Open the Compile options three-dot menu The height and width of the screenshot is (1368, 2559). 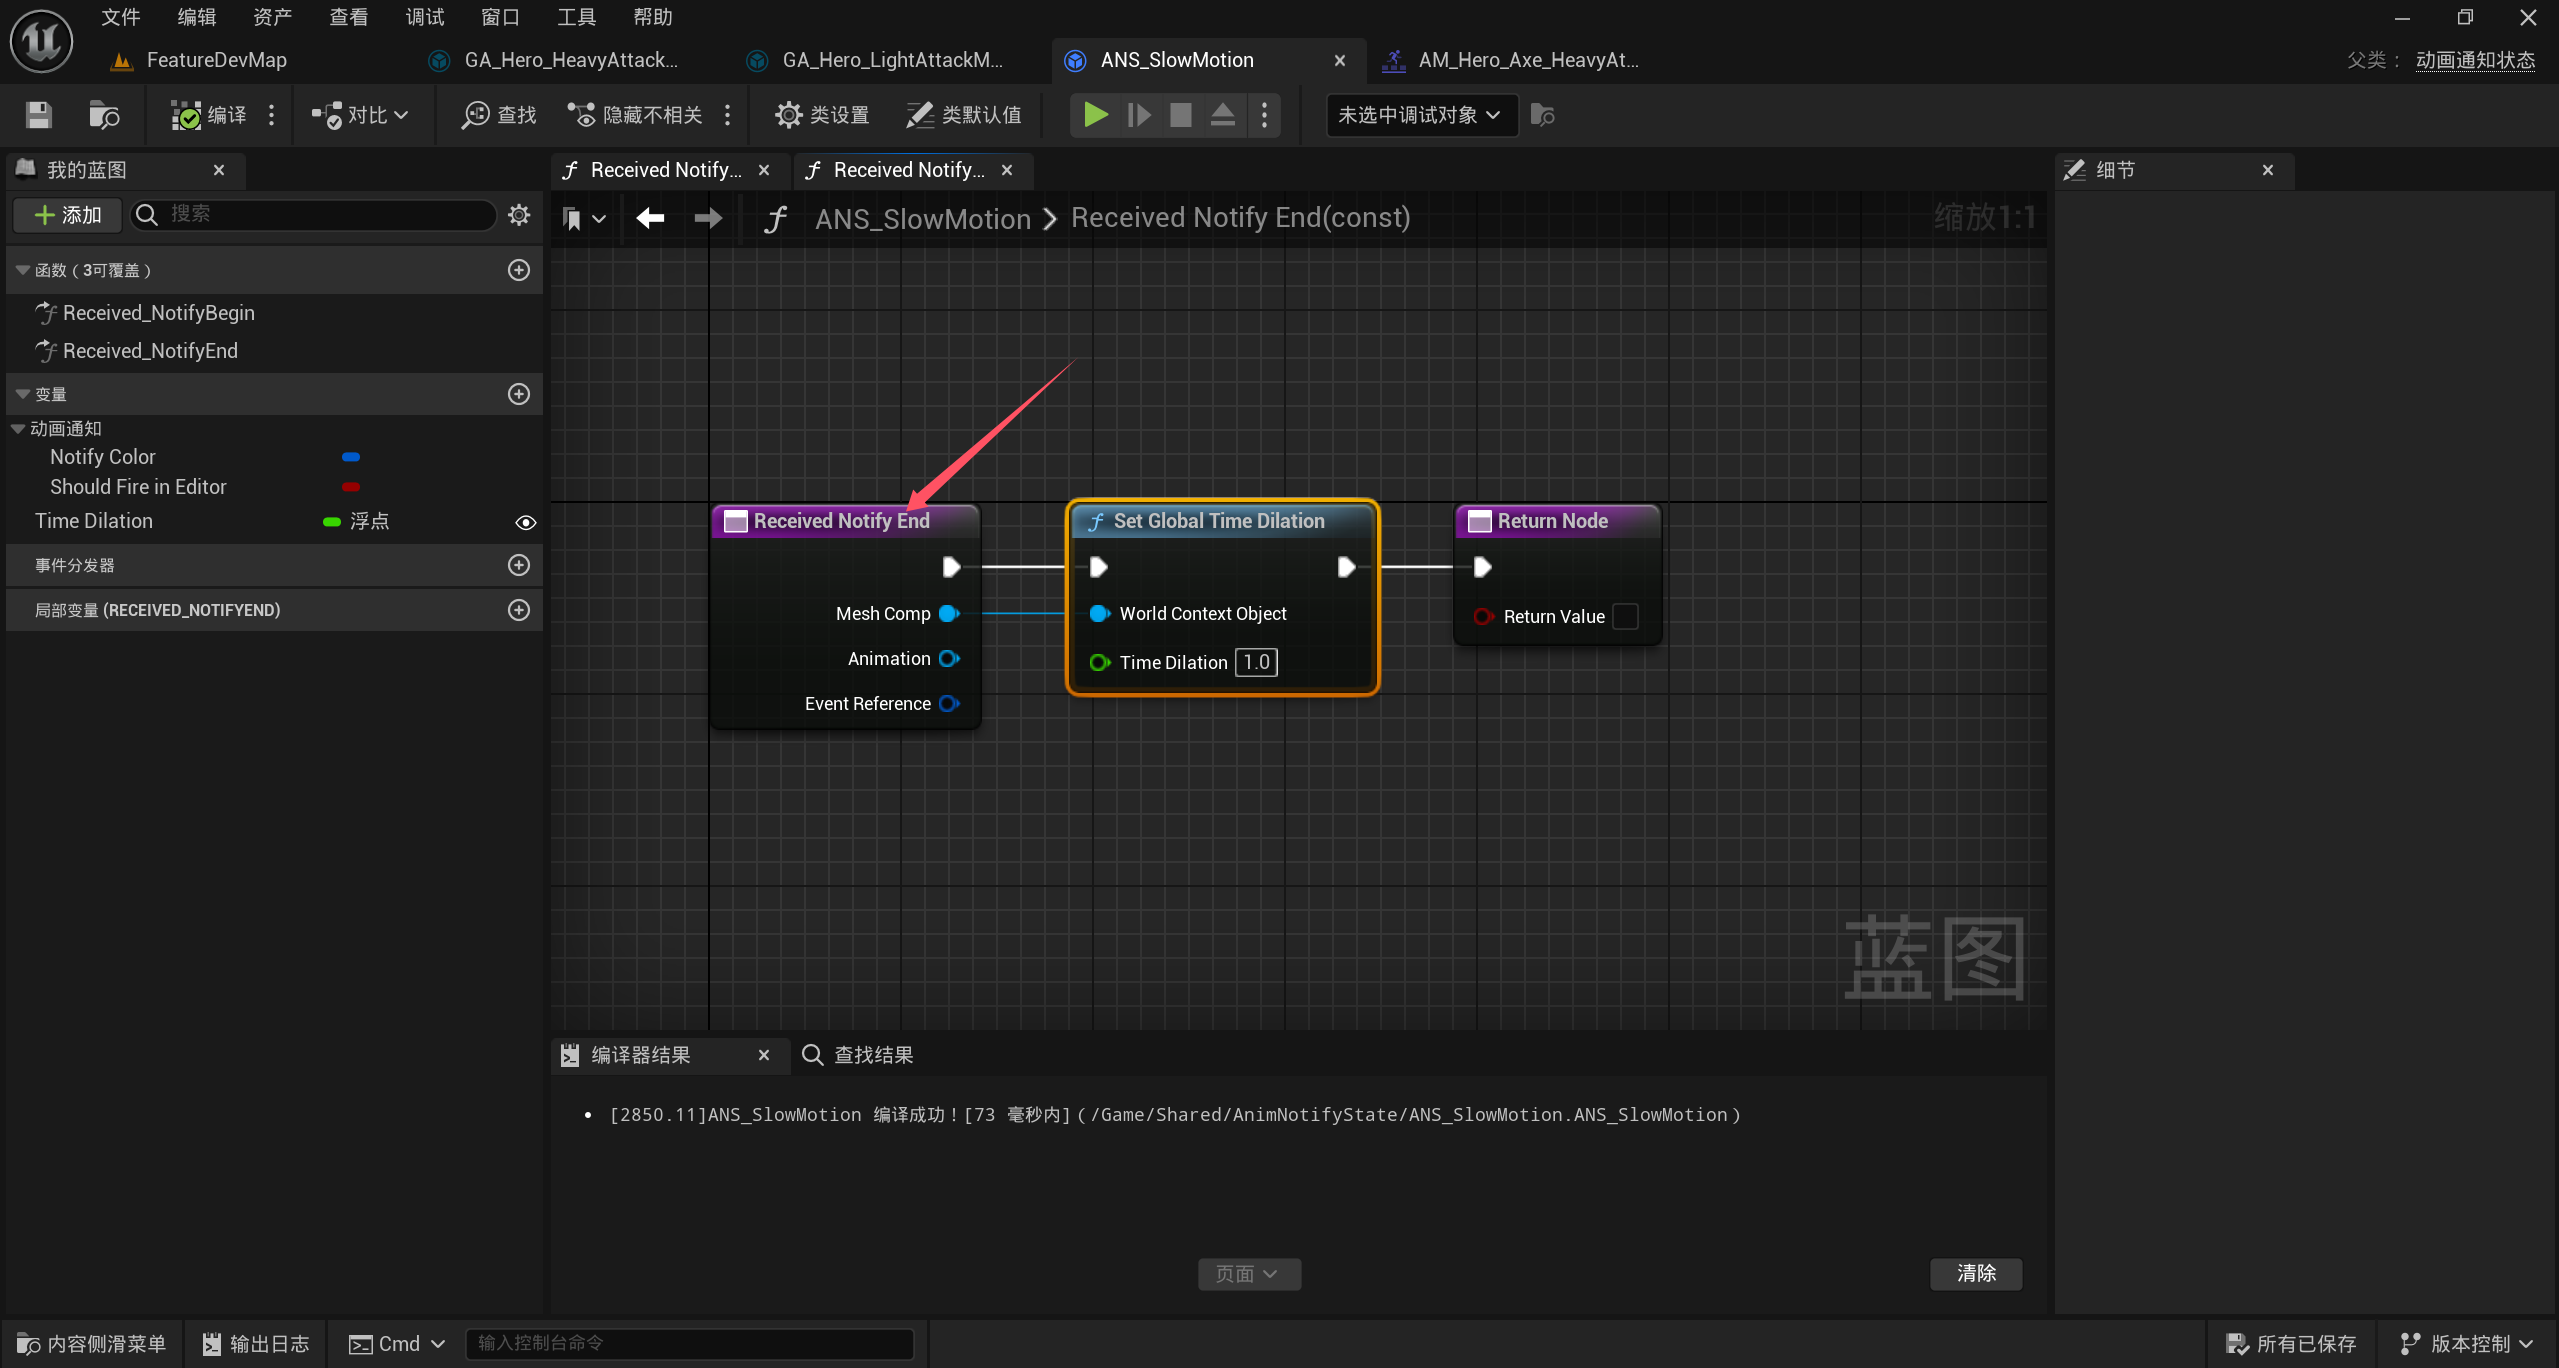pos(271,115)
